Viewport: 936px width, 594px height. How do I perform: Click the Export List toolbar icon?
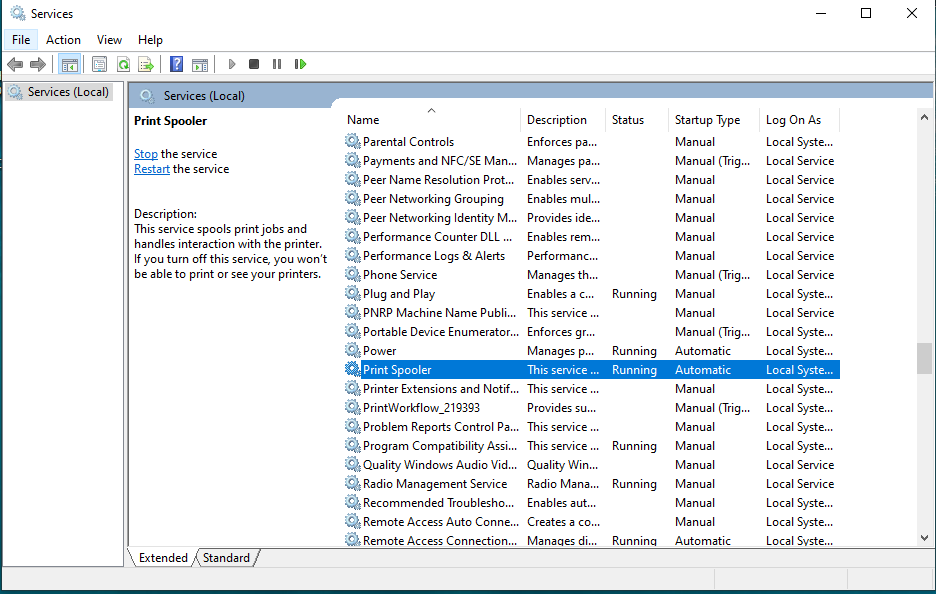(x=146, y=64)
